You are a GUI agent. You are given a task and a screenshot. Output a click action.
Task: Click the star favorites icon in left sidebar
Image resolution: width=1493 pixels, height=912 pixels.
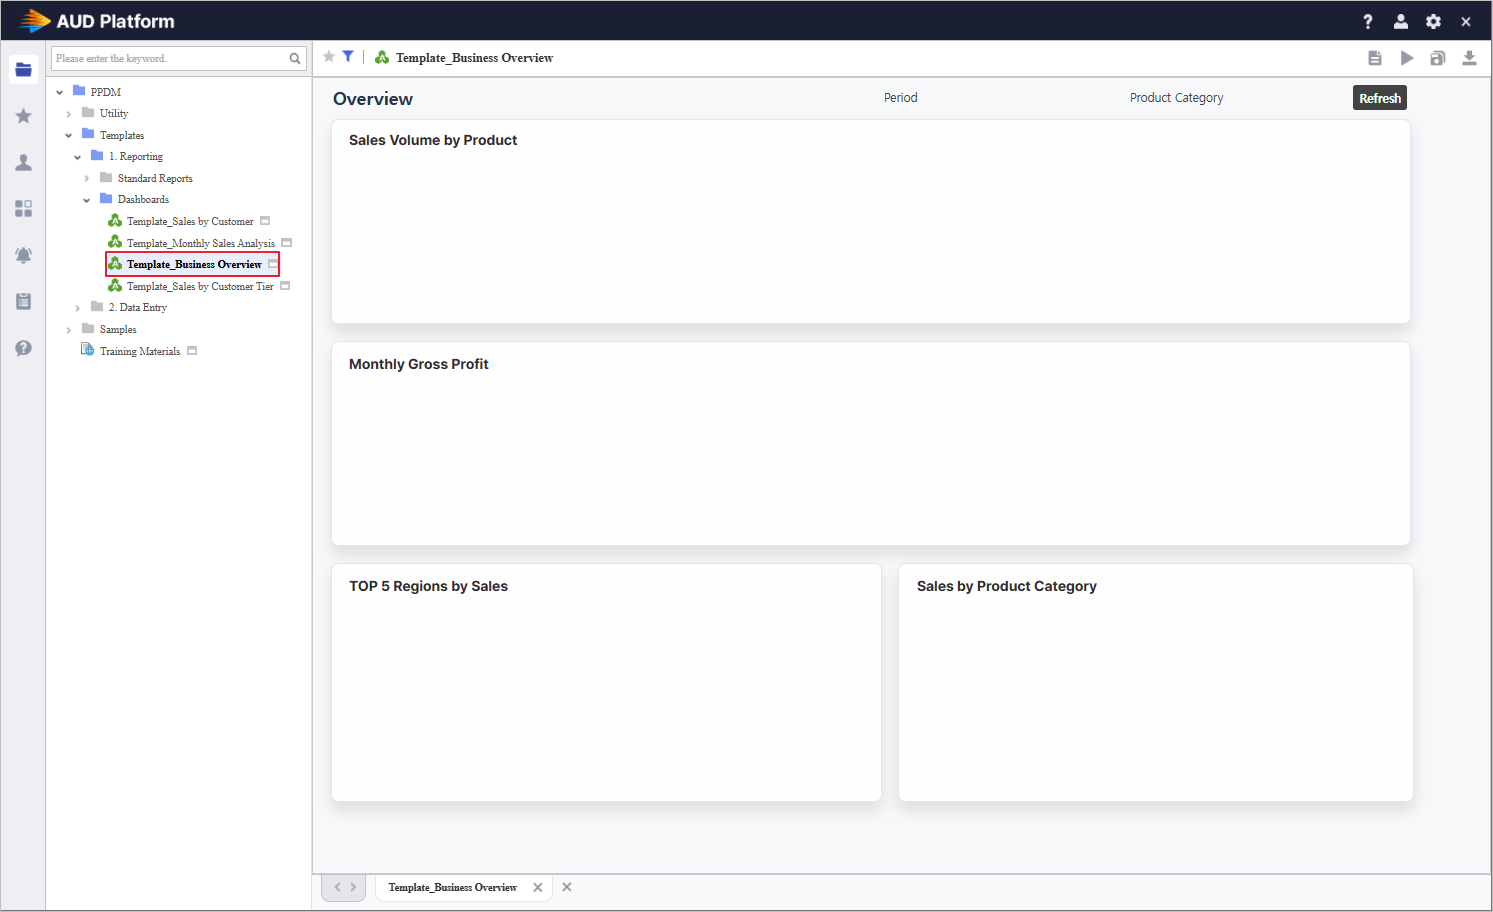23,116
